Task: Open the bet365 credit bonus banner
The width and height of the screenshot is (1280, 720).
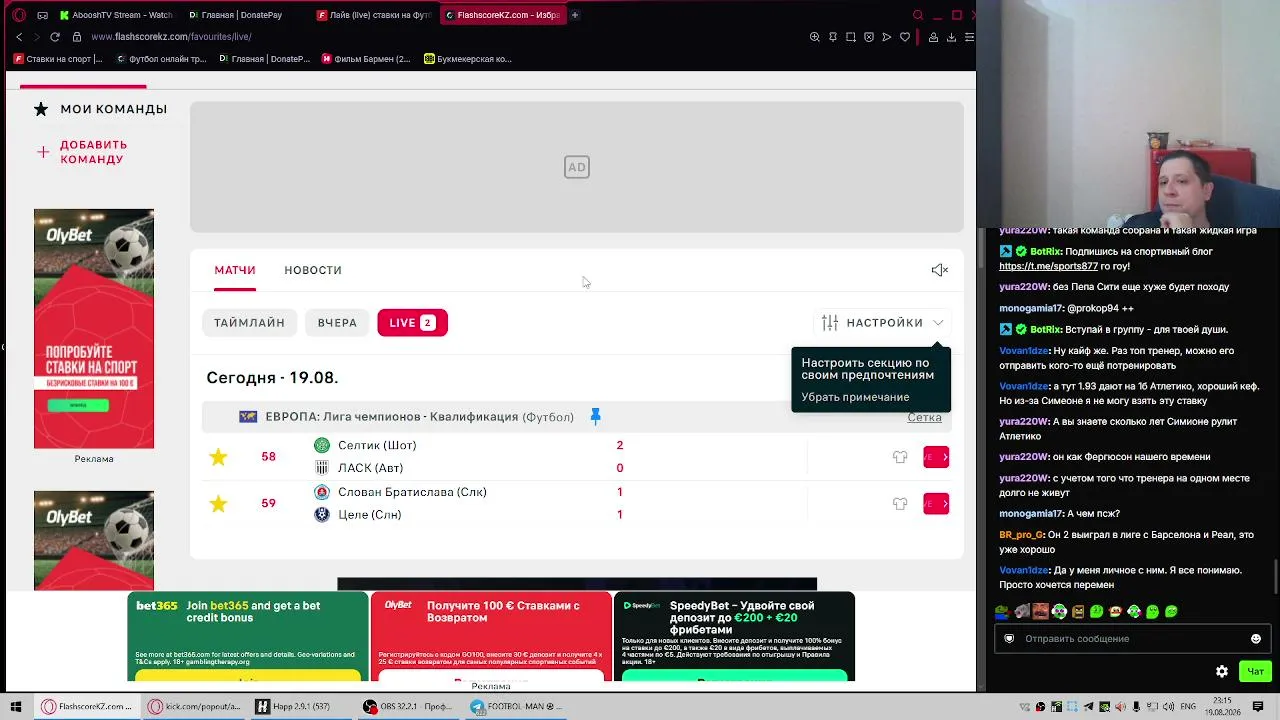Action: tap(248, 636)
